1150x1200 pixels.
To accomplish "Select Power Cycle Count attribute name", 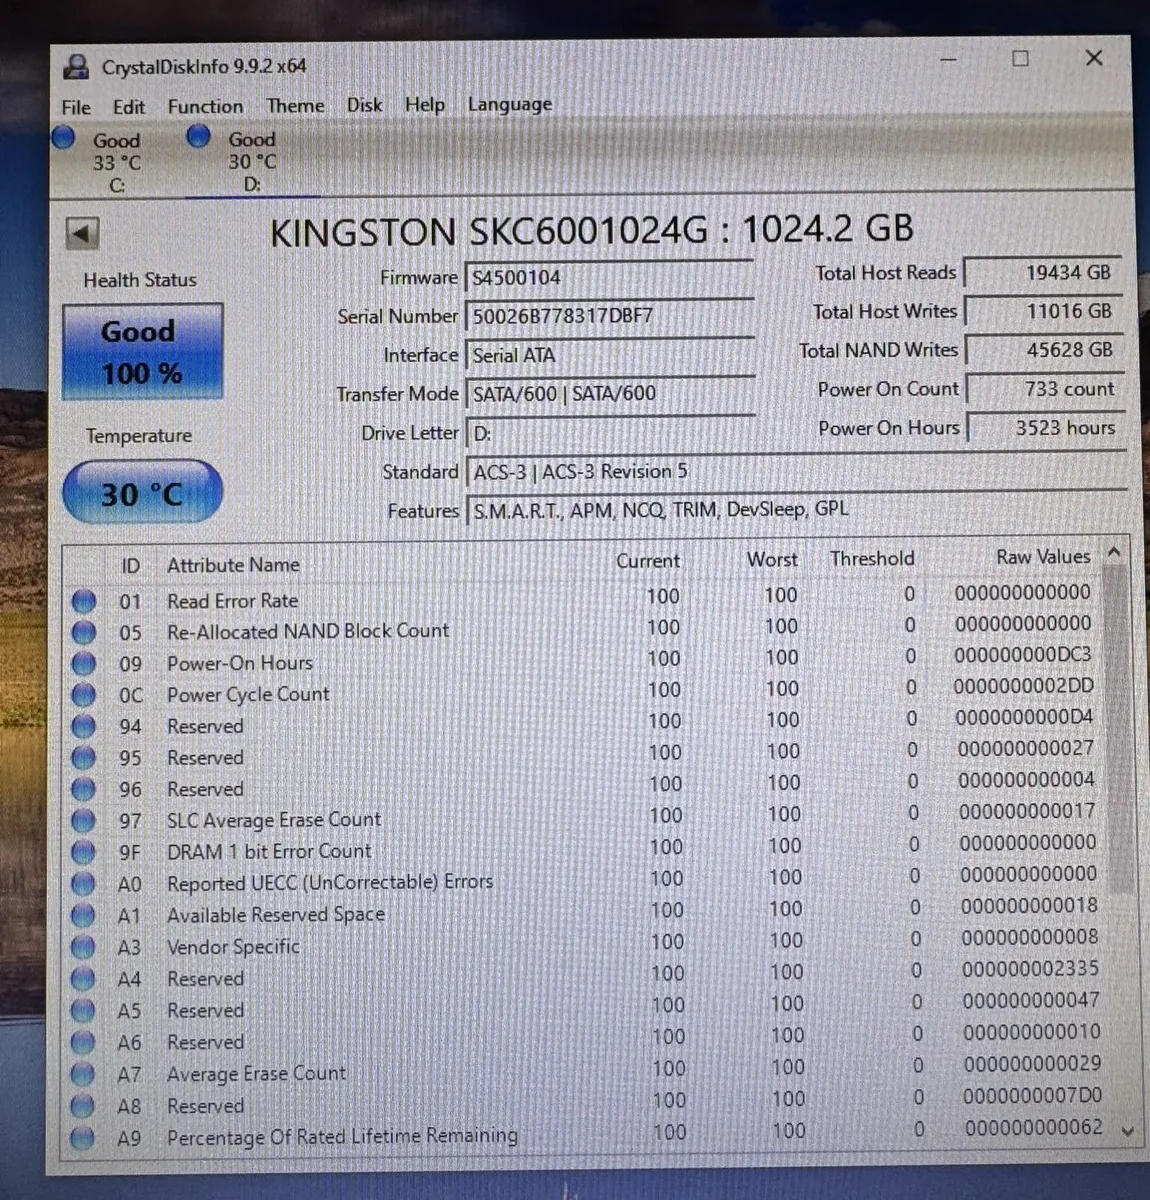I will (248, 694).
